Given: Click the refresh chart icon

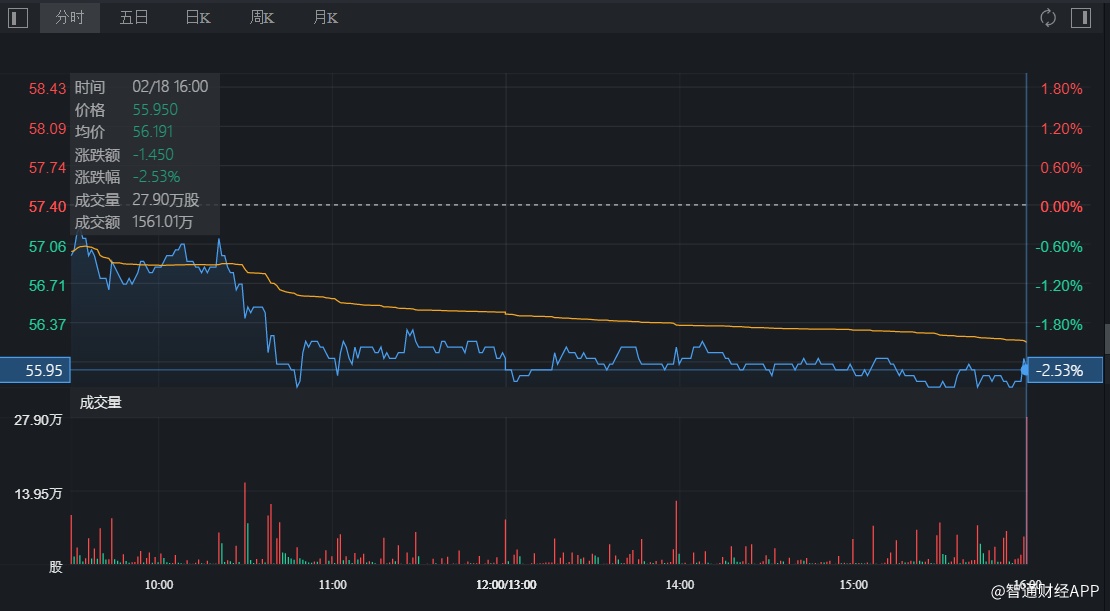Looking at the screenshot, I should click(1048, 18).
